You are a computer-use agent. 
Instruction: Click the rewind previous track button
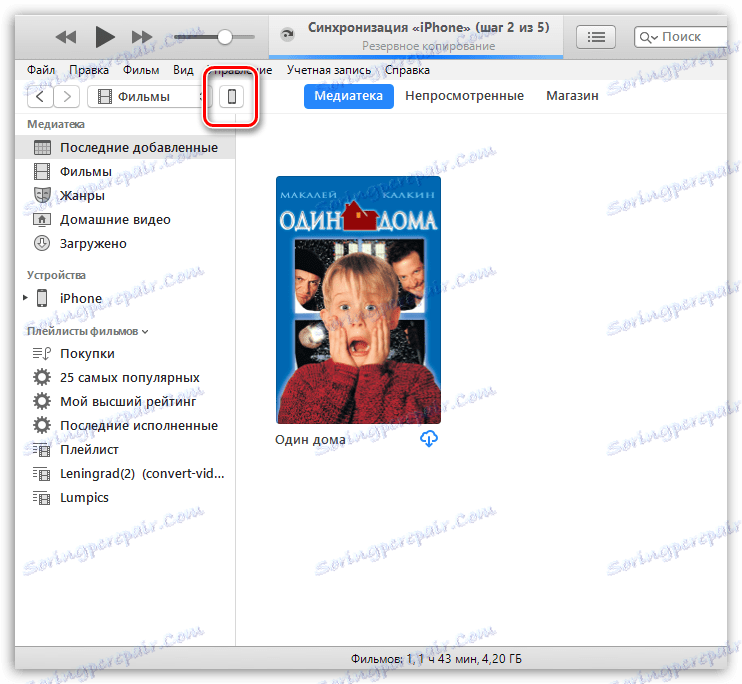[66, 37]
